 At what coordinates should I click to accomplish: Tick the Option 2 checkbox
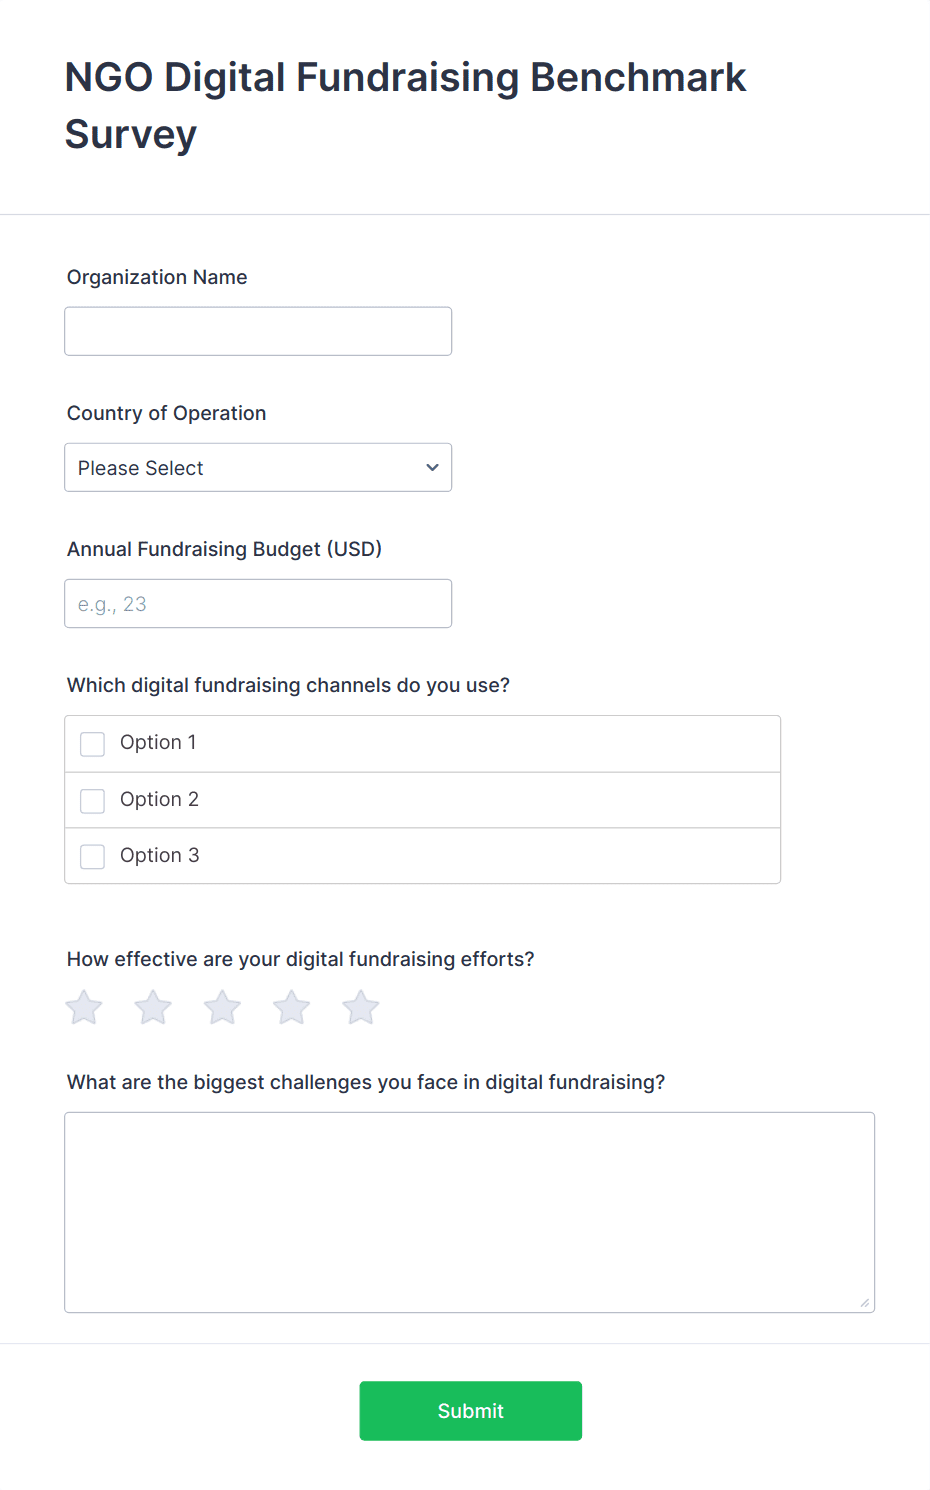tap(92, 801)
